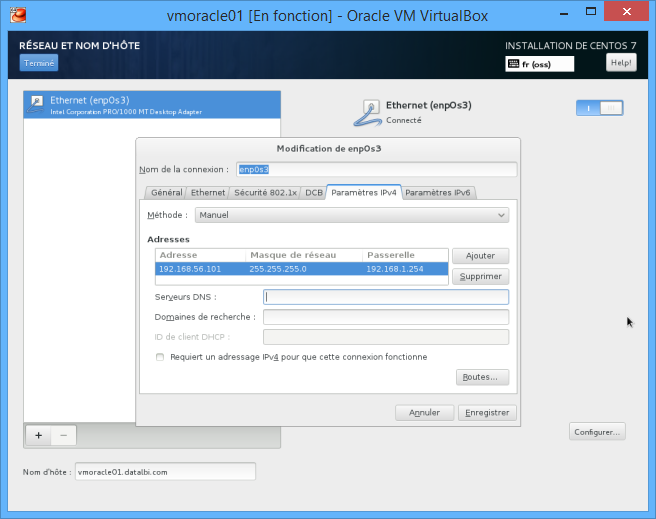This screenshot has width=656, height=519.
Task: Click the Adresse column header
Action: click(200, 255)
